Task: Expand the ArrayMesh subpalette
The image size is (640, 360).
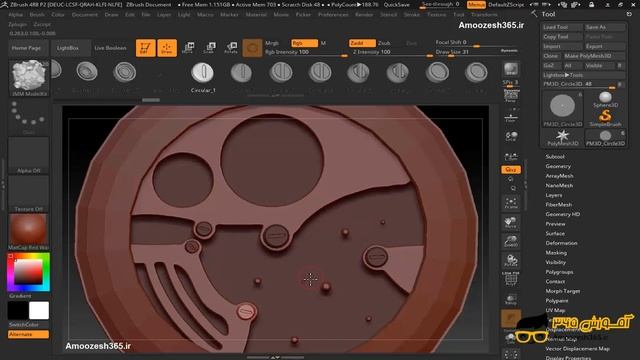Action: pos(559,176)
